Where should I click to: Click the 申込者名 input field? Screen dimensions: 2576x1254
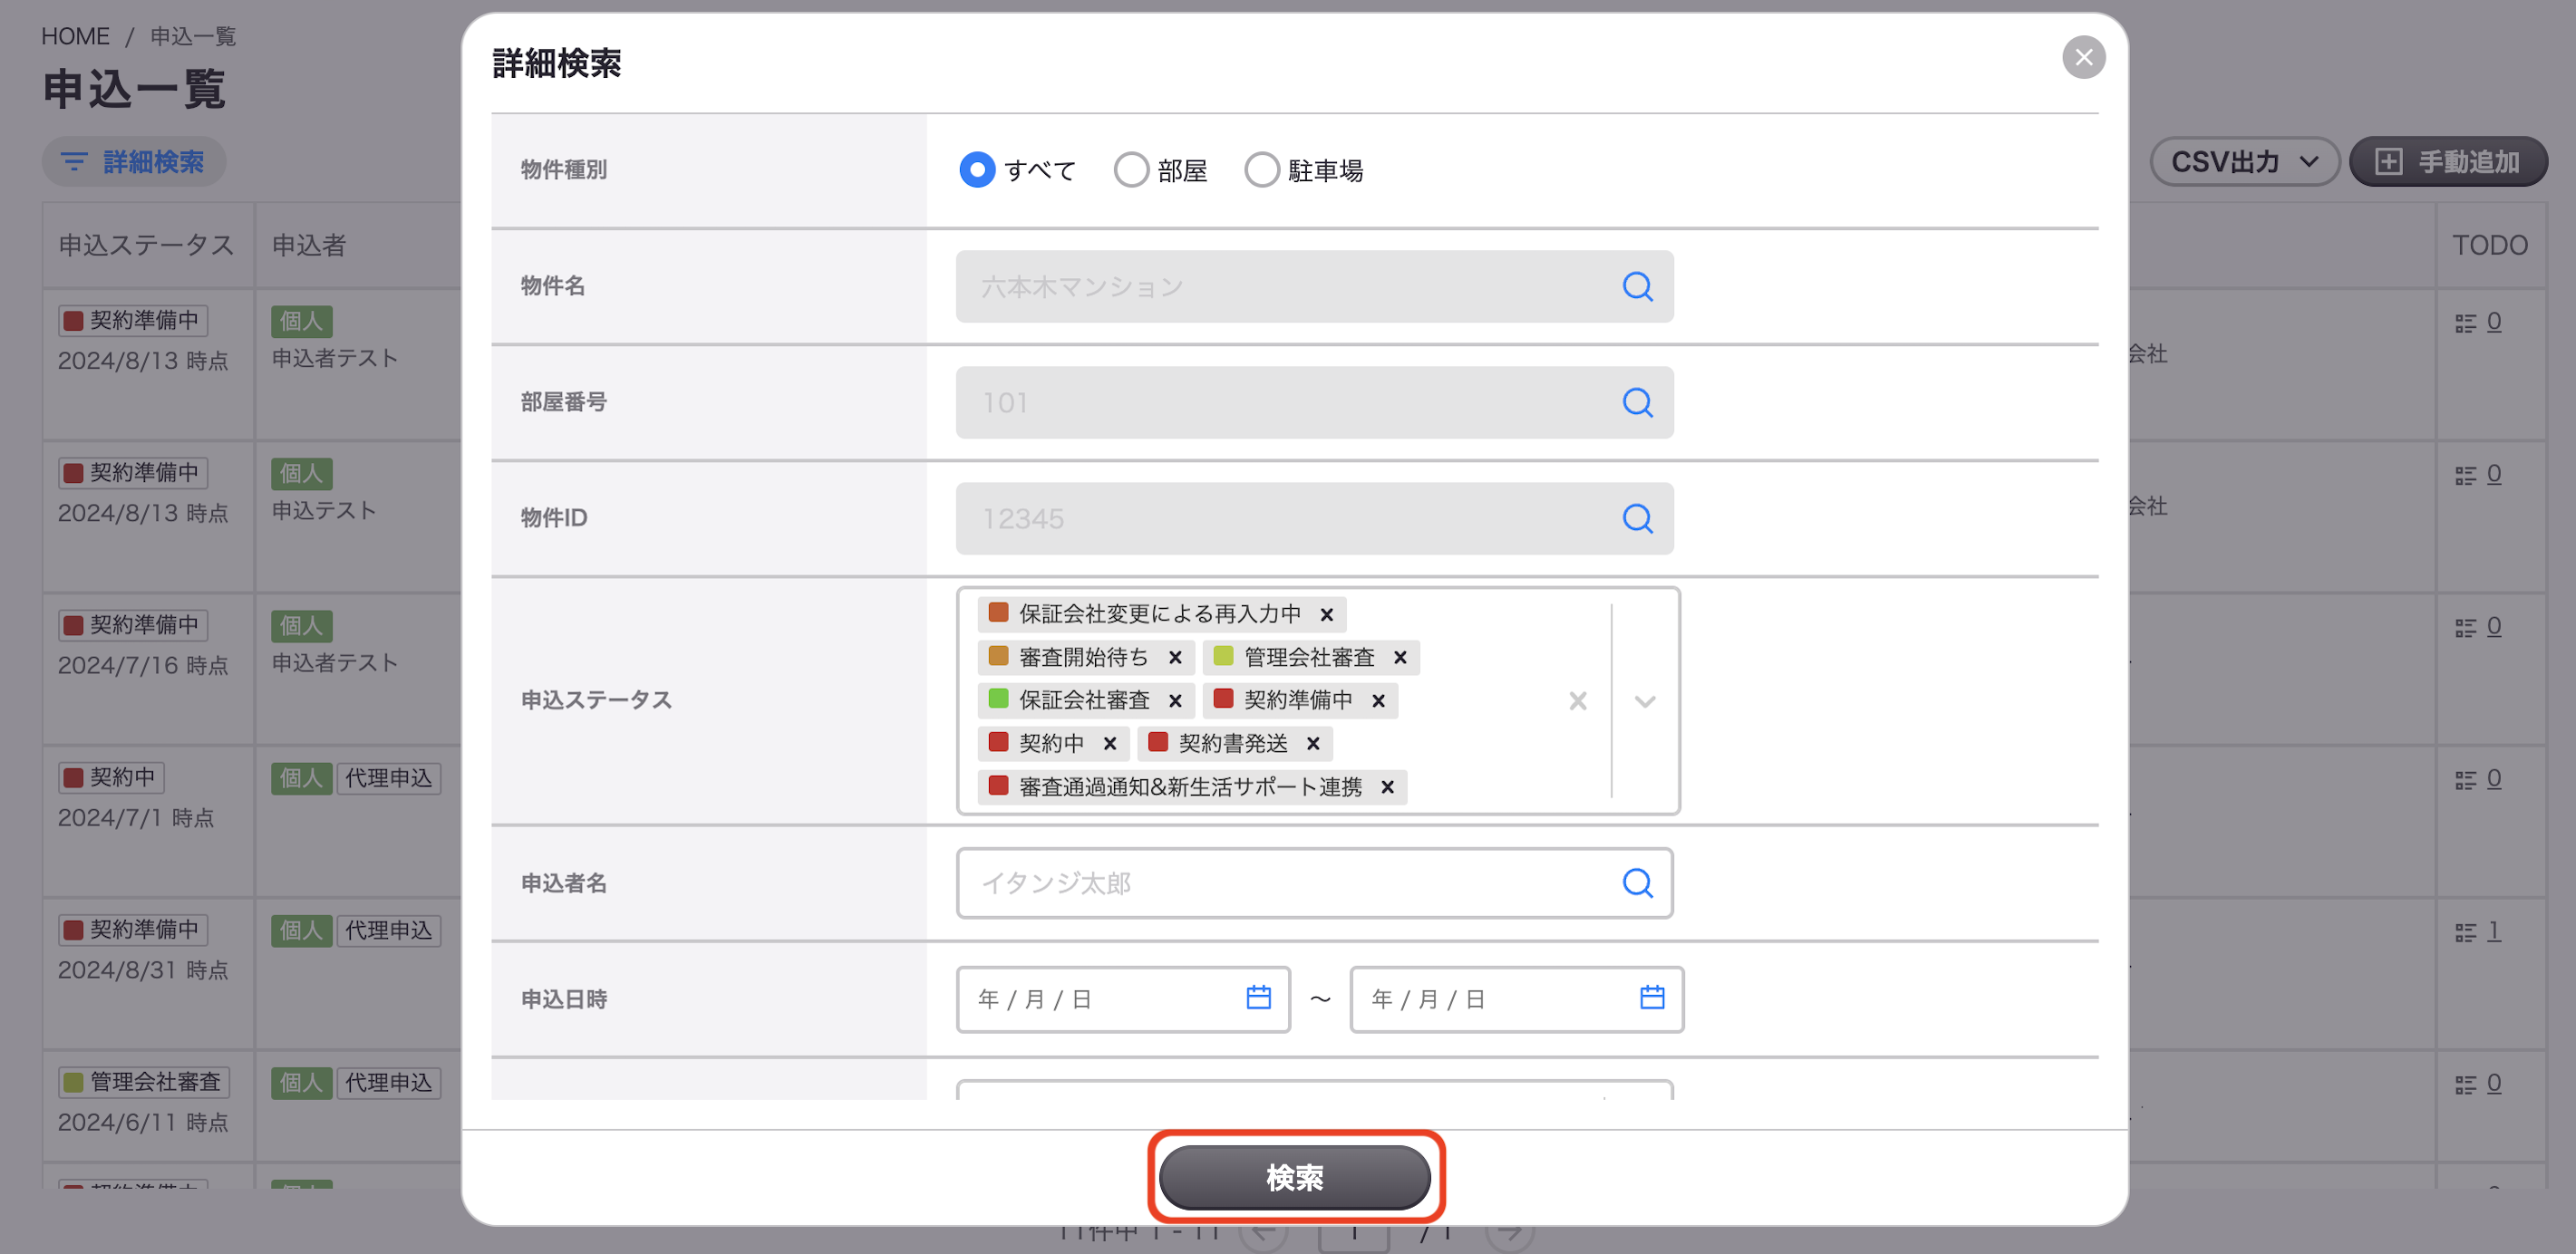click(x=1314, y=883)
